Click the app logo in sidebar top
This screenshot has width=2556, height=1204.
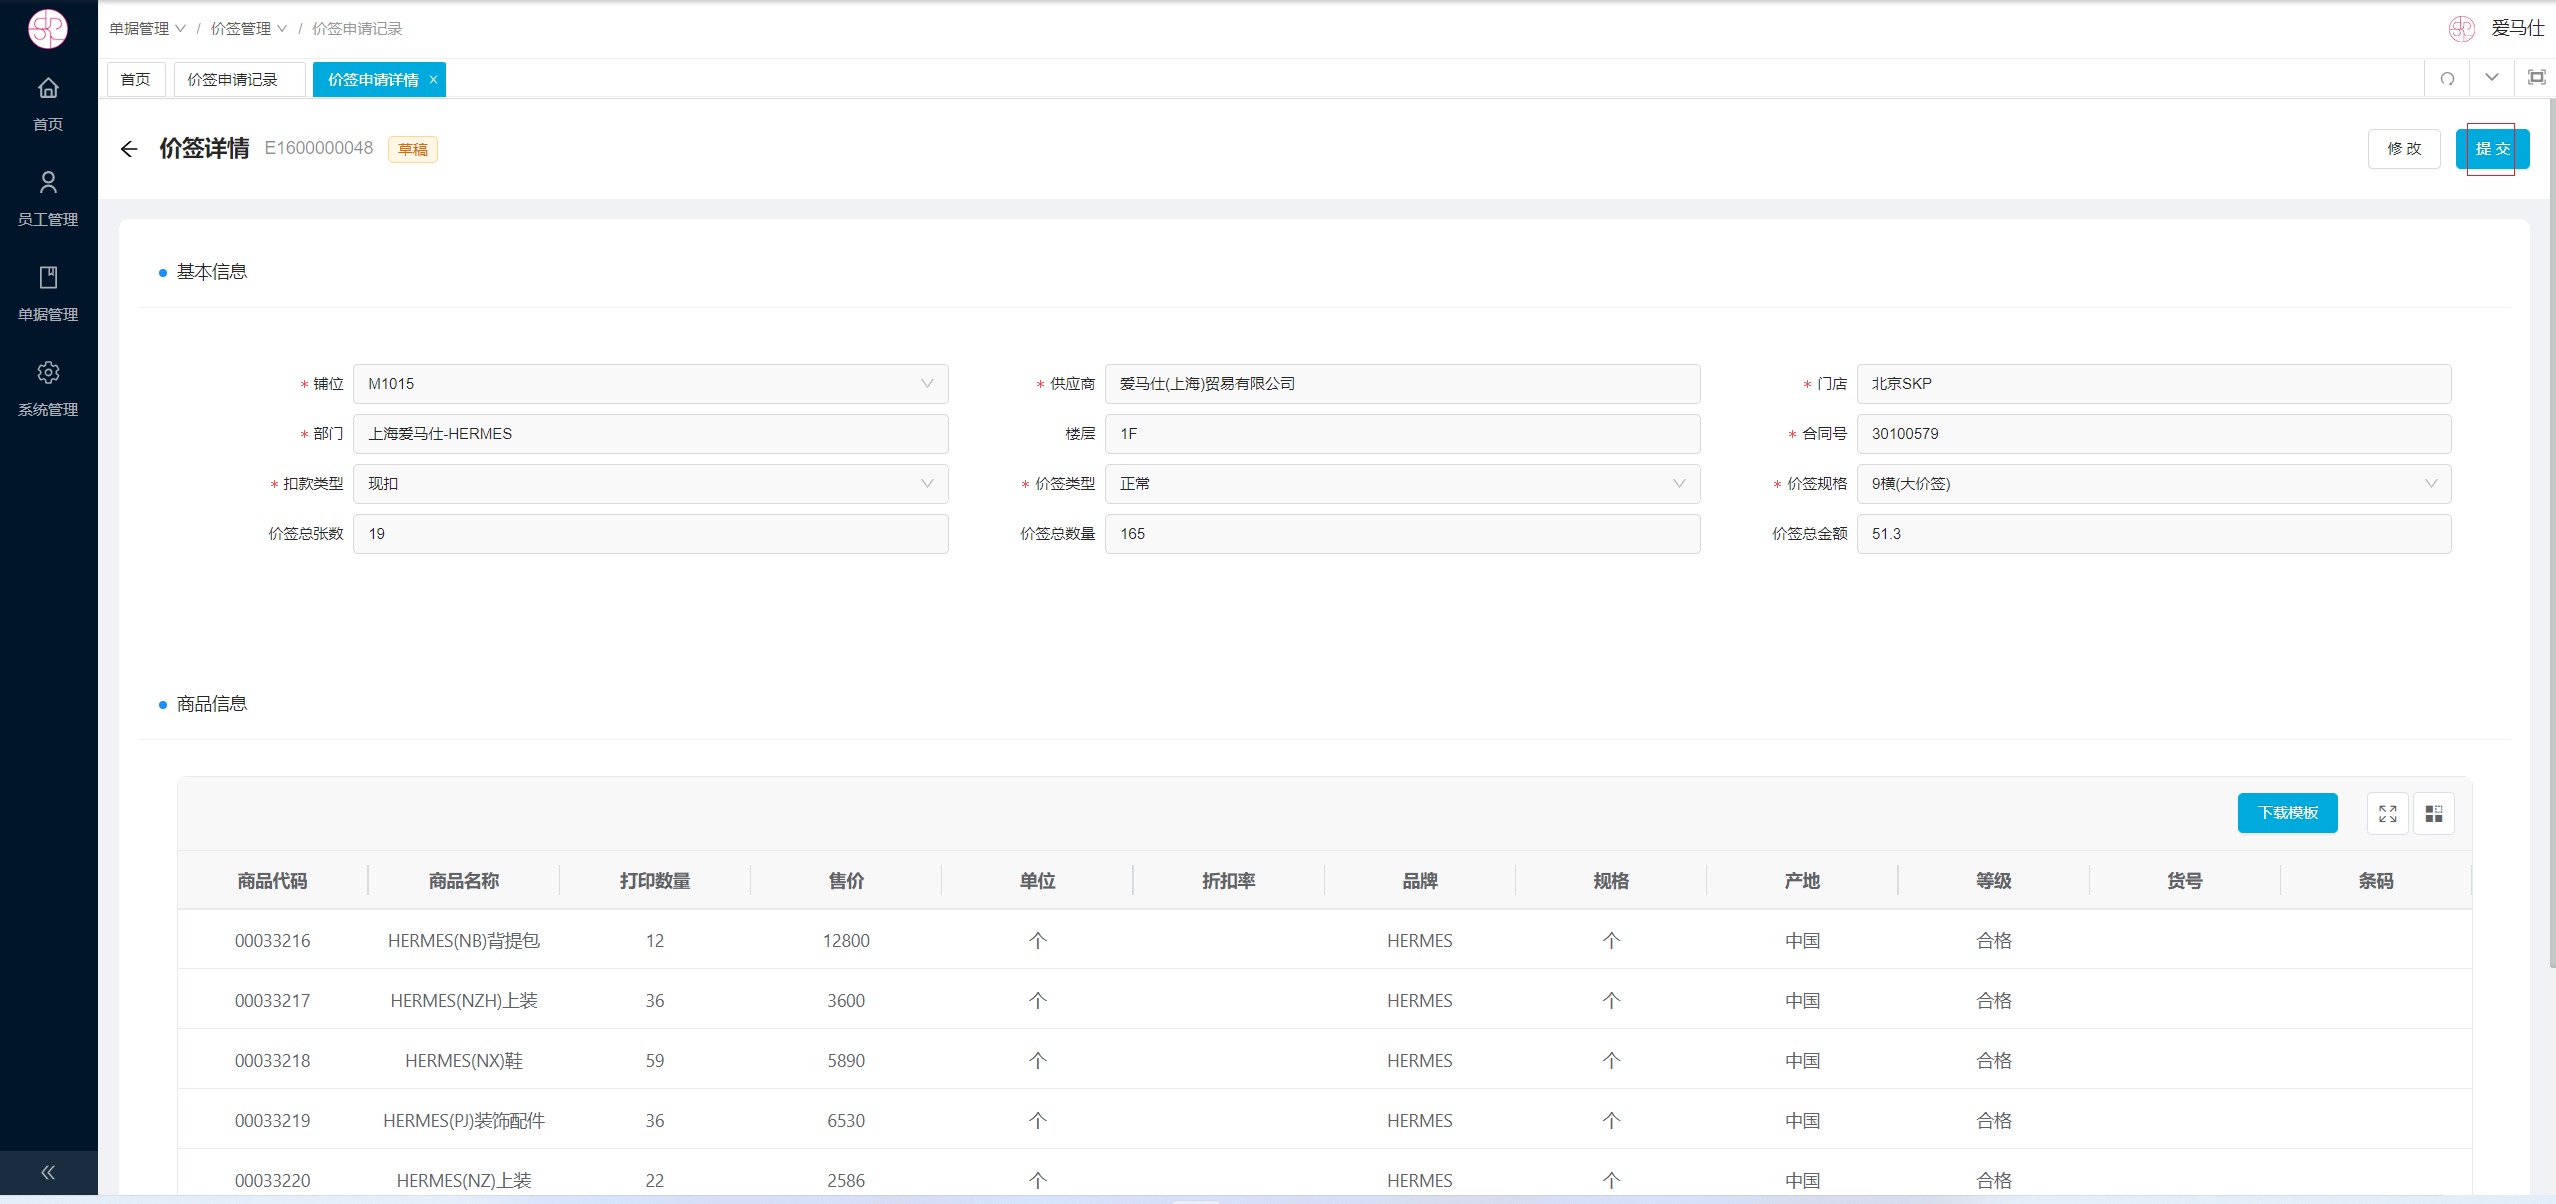pos(48,29)
